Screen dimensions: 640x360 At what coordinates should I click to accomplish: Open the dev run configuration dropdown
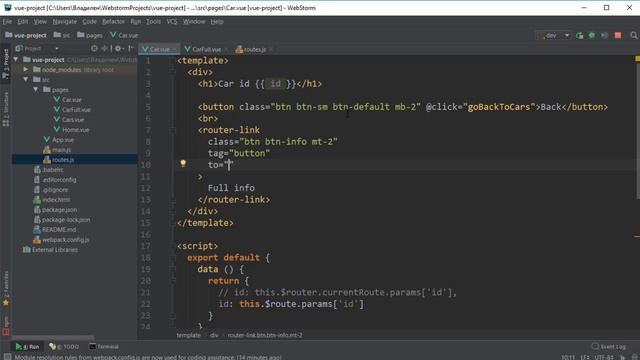pos(554,36)
